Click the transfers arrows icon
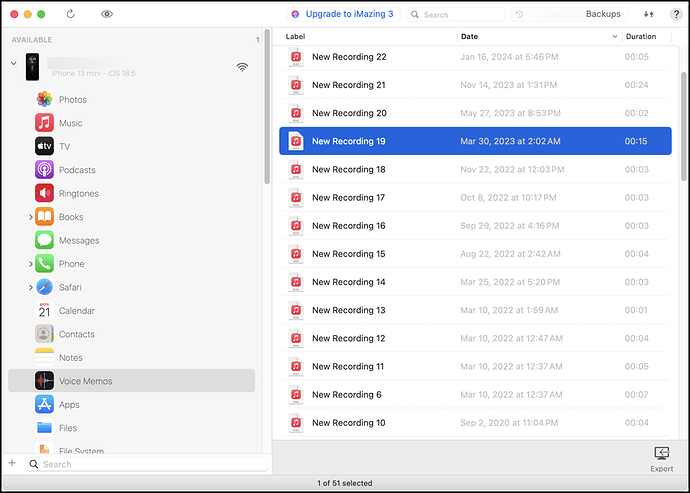The height and width of the screenshot is (493, 690). [649, 14]
